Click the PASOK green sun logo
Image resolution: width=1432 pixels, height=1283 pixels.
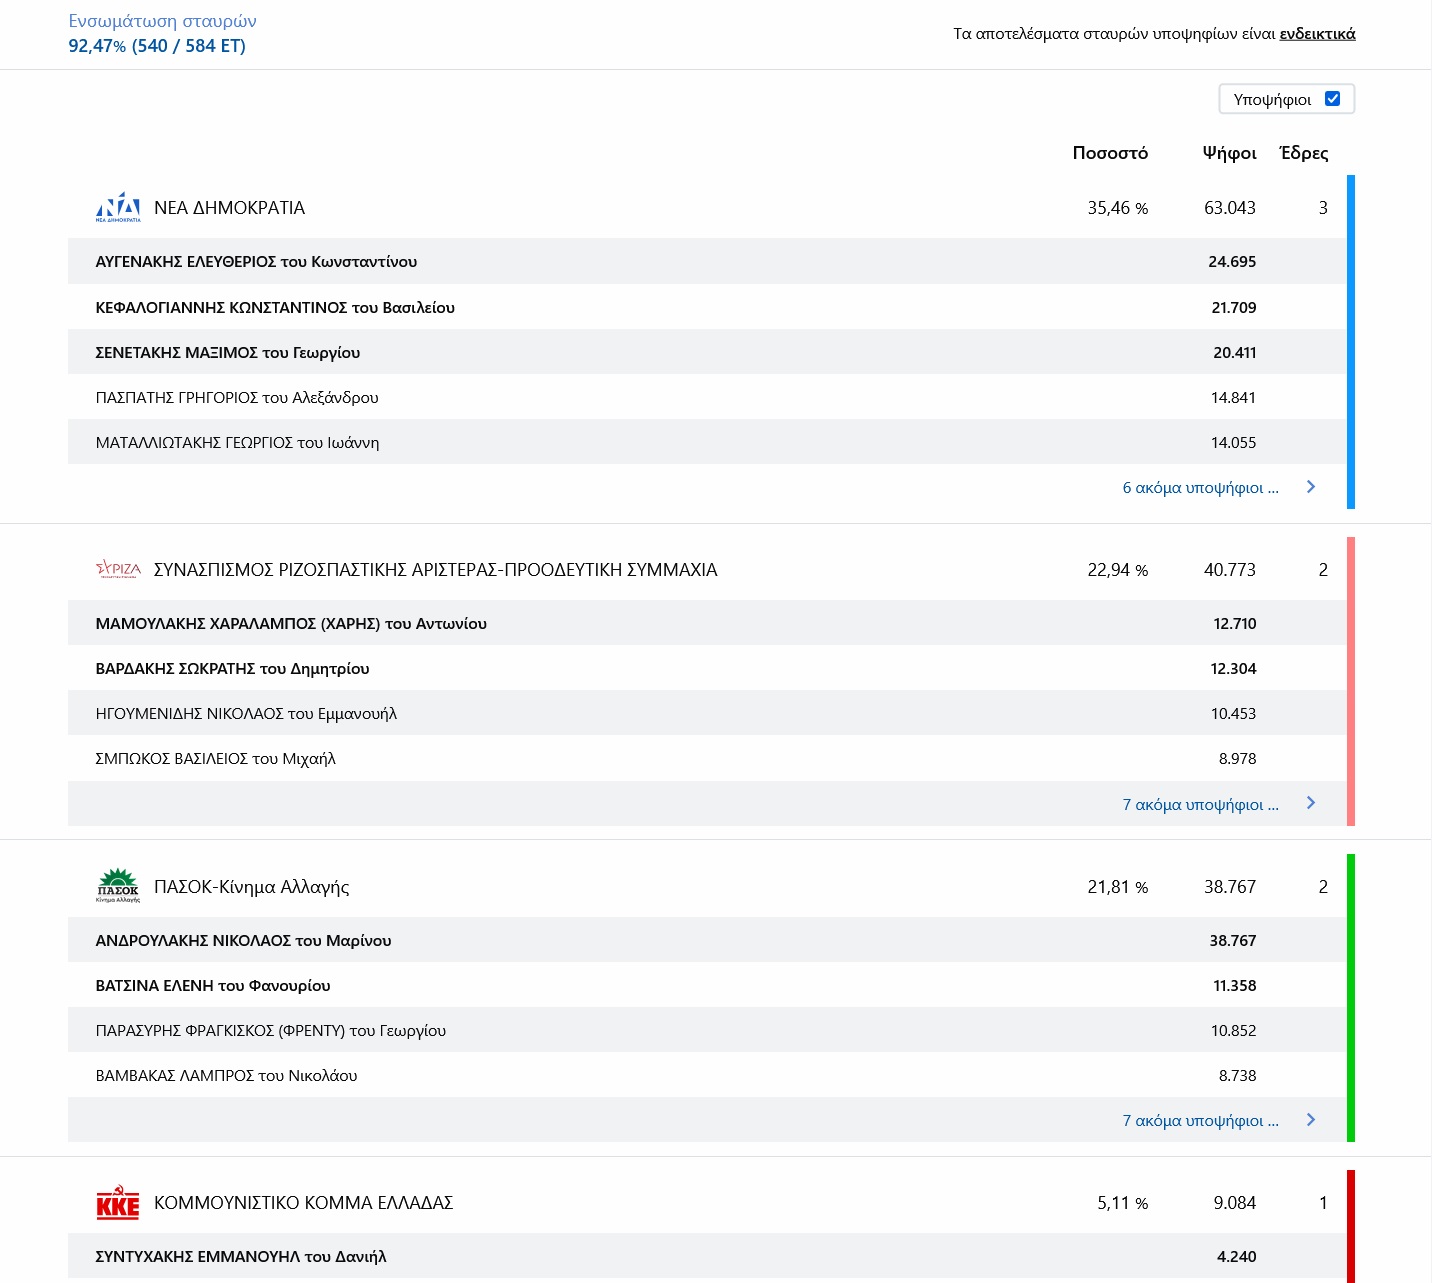[x=118, y=886]
